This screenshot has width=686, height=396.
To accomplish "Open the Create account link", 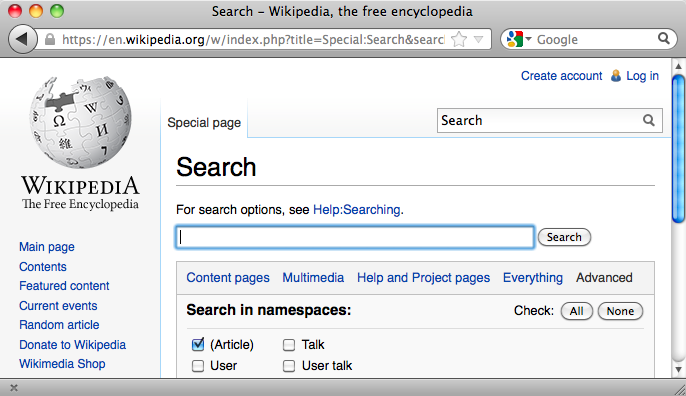I will pyautogui.click(x=561, y=76).
